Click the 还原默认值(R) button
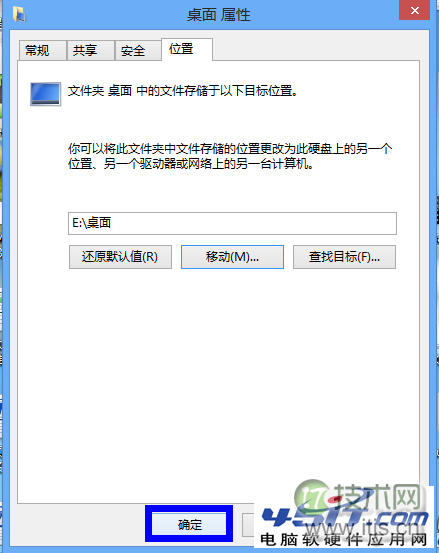The height and width of the screenshot is (553, 439). (120, 257)
